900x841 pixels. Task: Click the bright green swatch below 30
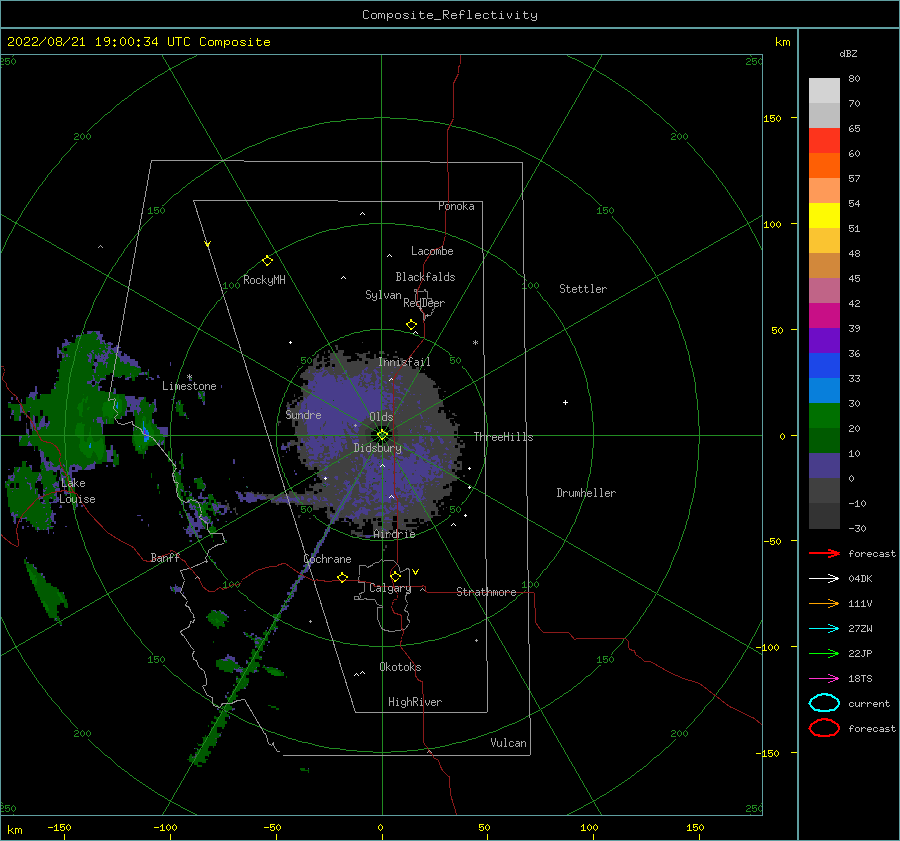[x=824, y=416]
